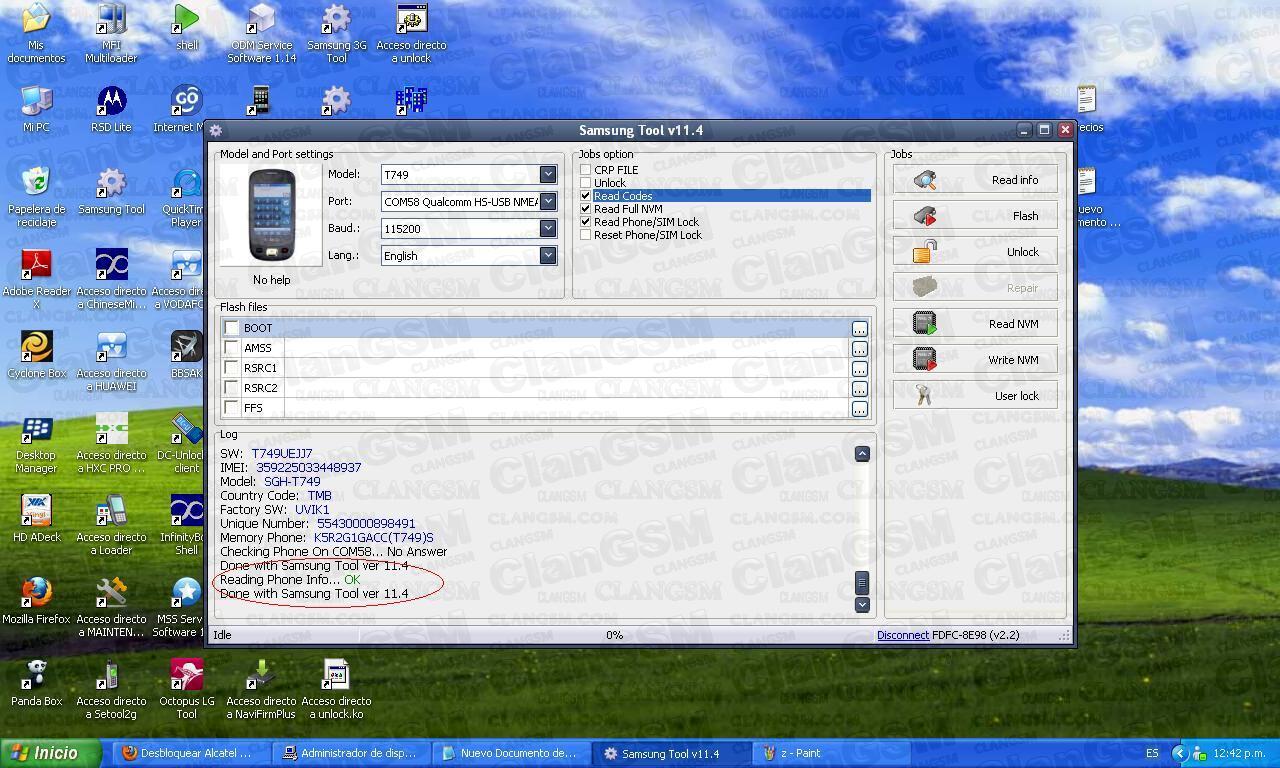This screenshot has width=1280, height=768.
Task: Click the 0% progress bar
Action: (x=614, y=635)
